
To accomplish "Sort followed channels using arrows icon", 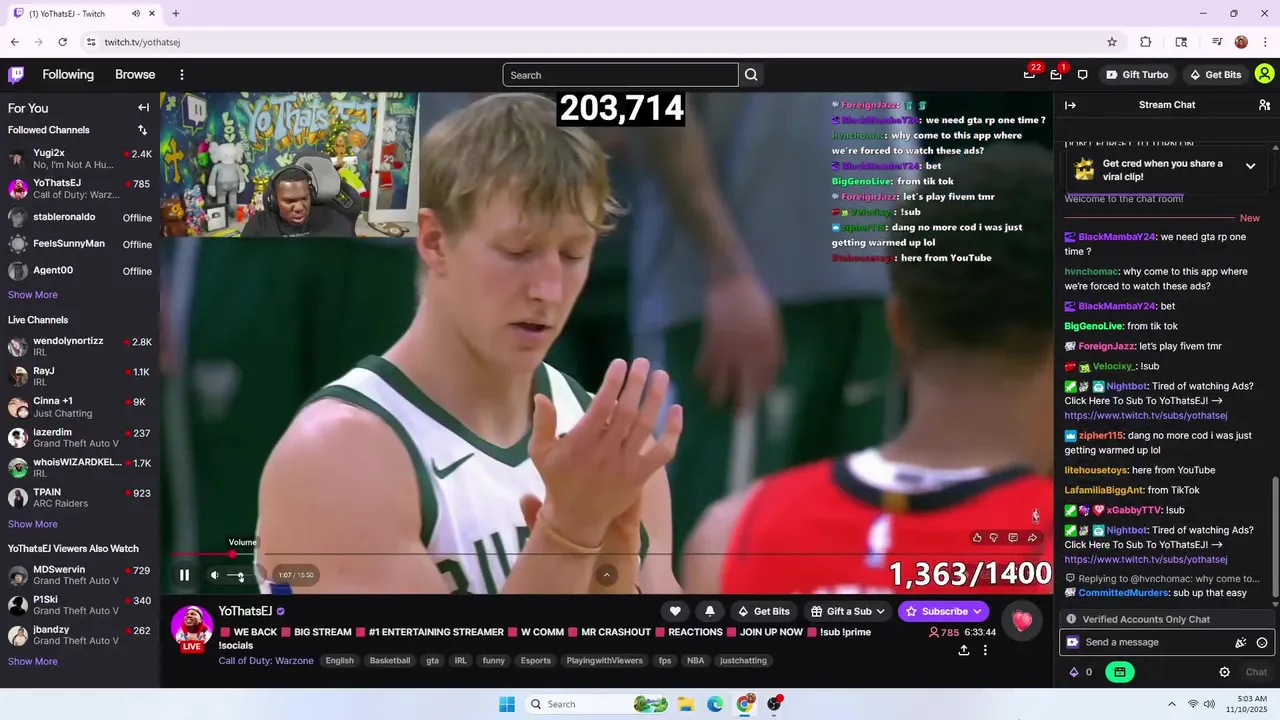I will tap(142, 130).
